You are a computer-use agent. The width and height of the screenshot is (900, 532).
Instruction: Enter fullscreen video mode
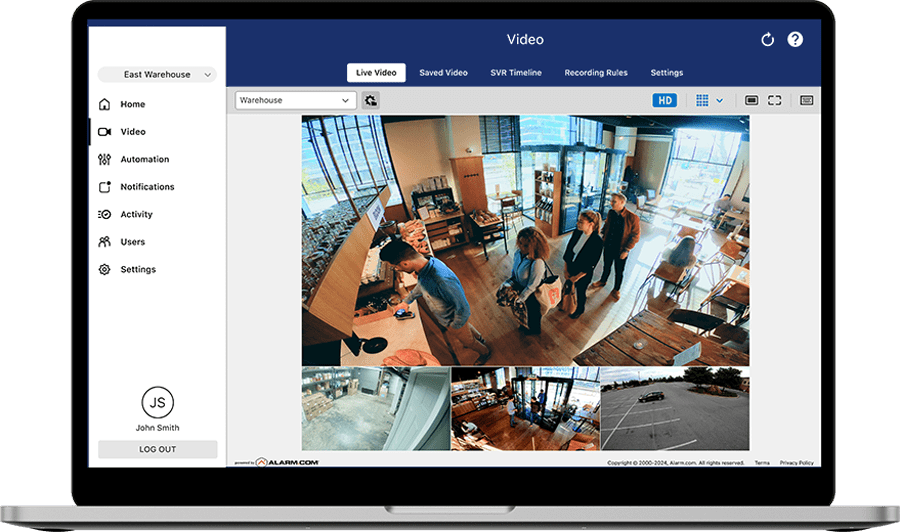(775, 100)
